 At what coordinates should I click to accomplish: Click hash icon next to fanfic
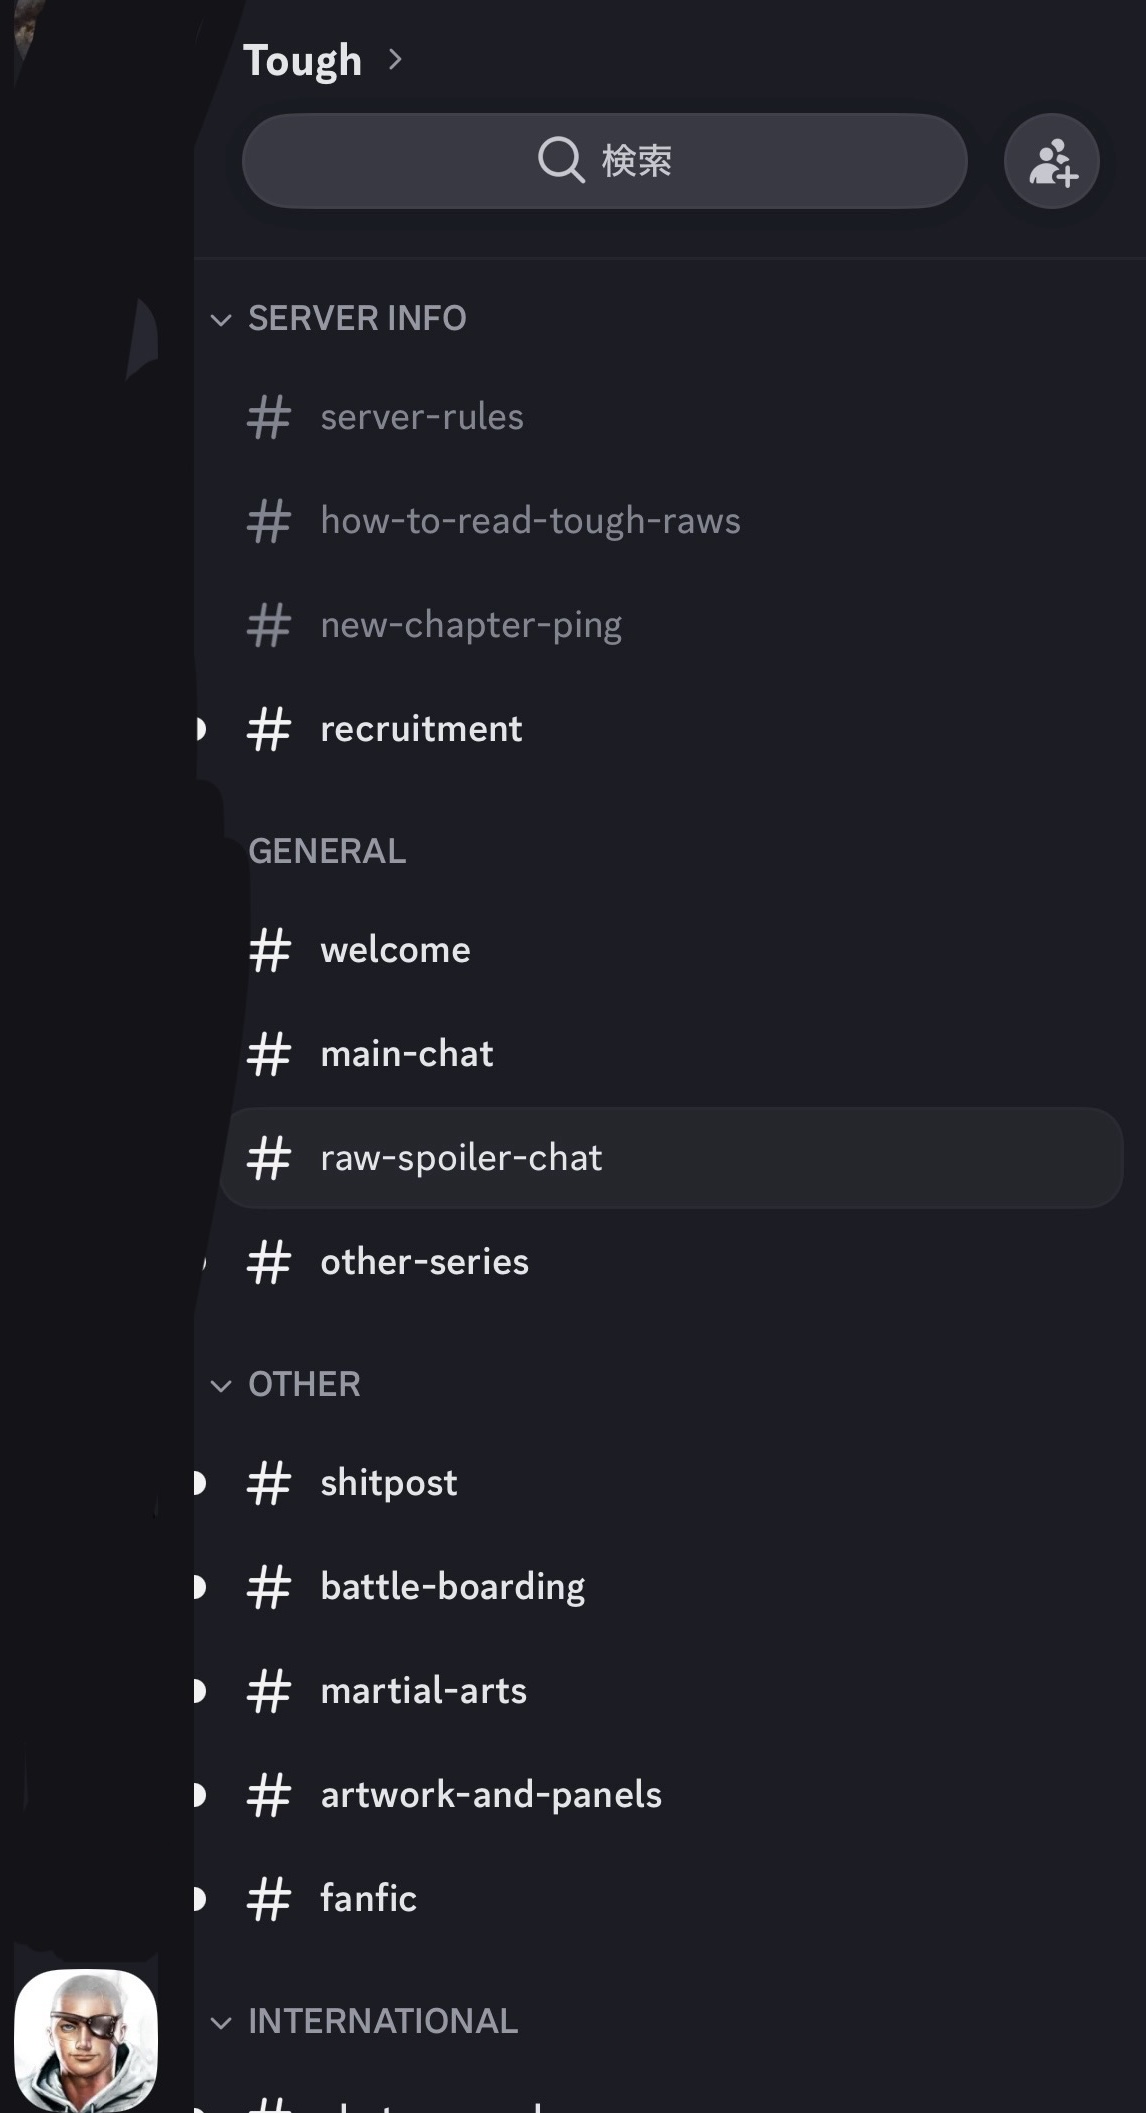pos(269,1898)
